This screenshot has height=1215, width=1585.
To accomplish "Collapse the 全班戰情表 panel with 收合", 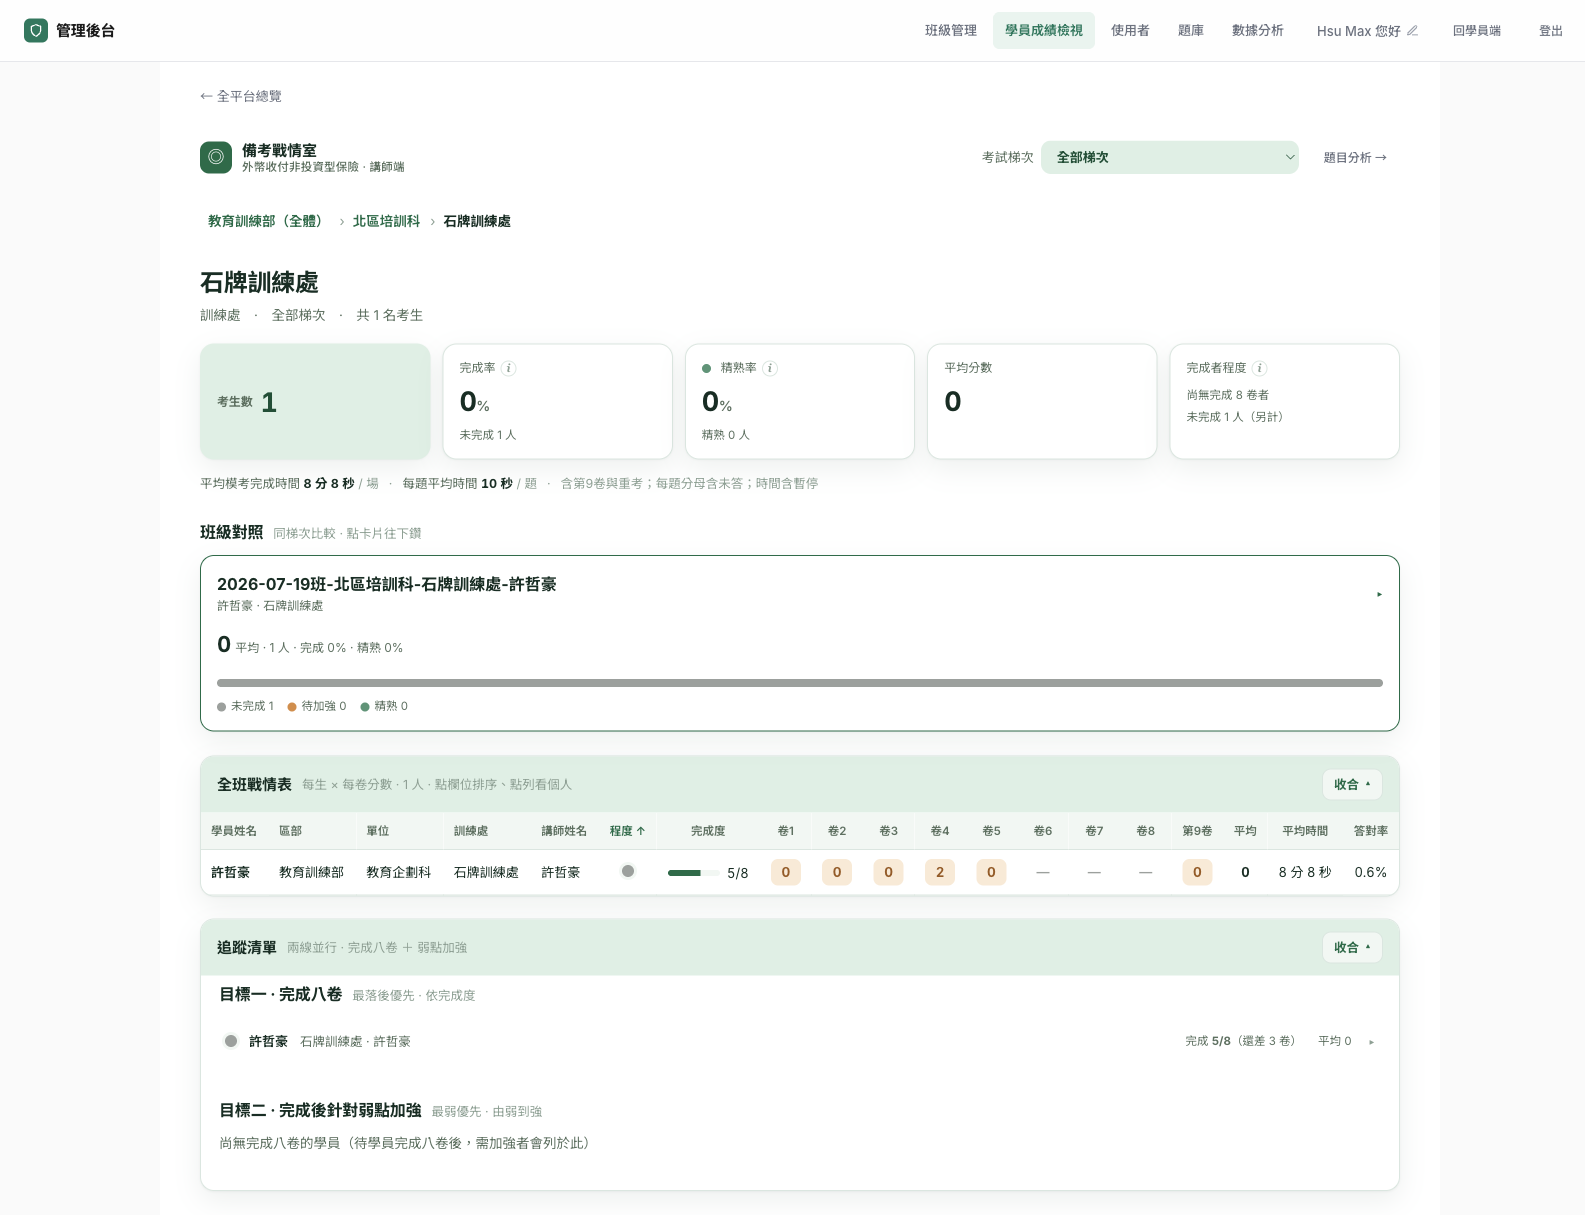I will [x=1352, y=784].
